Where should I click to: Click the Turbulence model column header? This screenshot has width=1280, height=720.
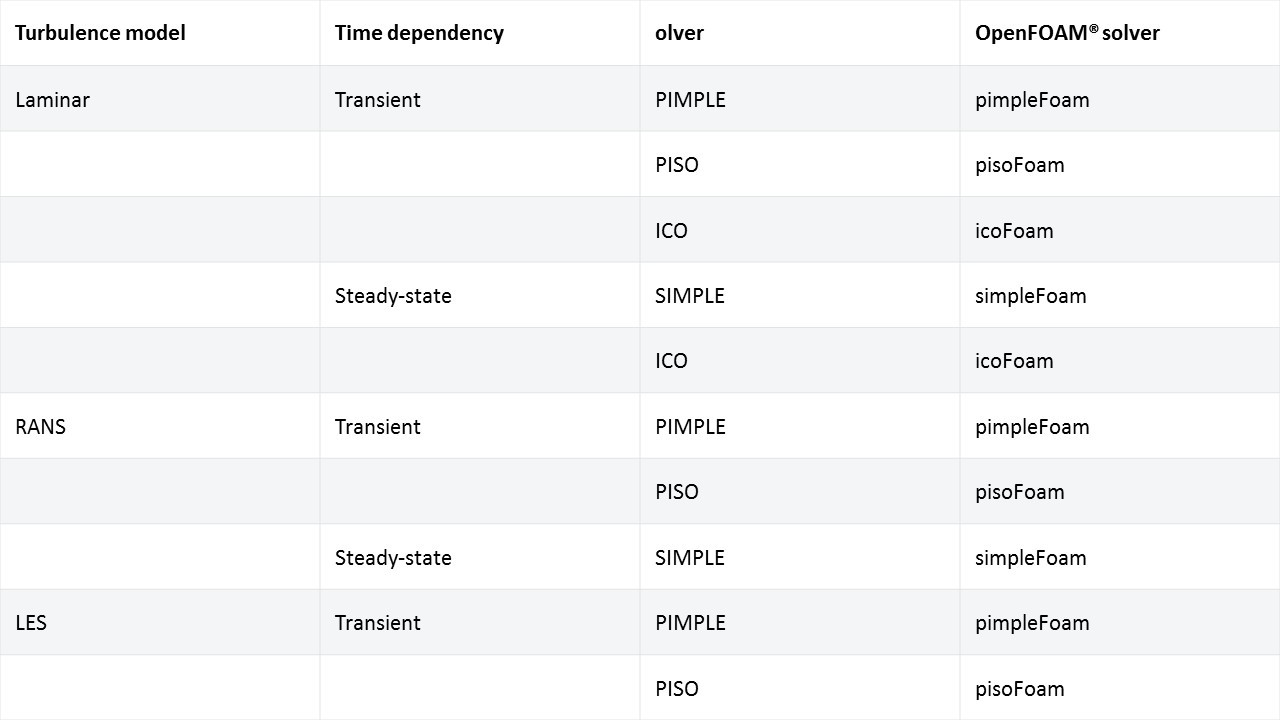(100, 33)
